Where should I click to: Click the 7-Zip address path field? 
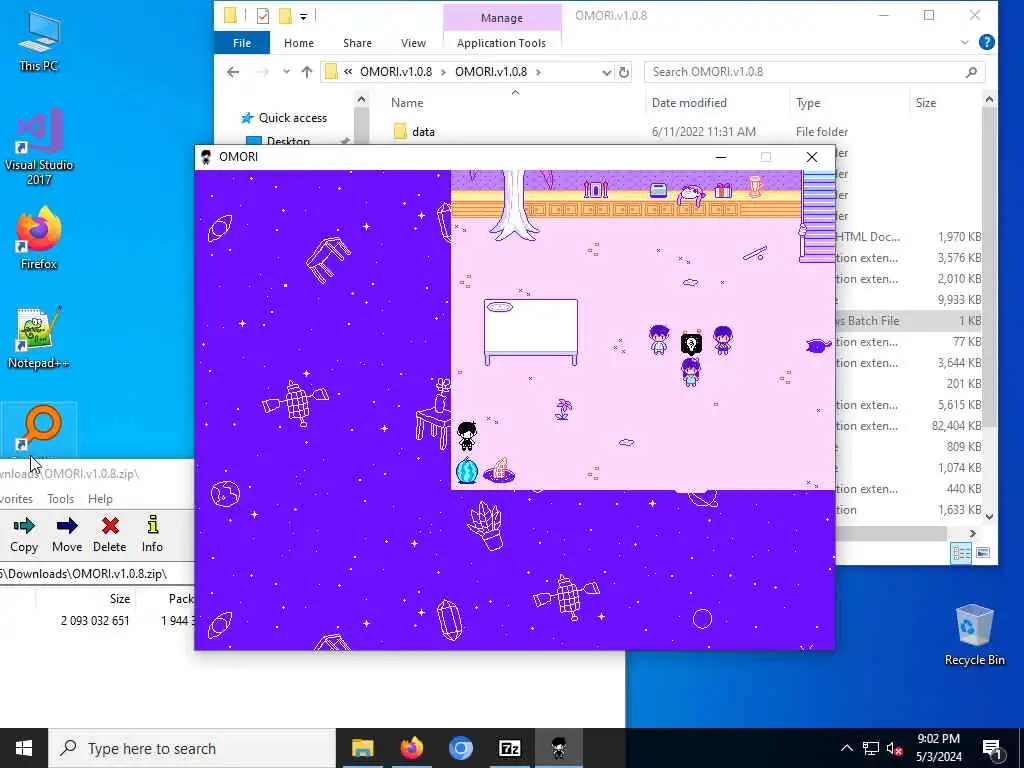coord(97,574)
